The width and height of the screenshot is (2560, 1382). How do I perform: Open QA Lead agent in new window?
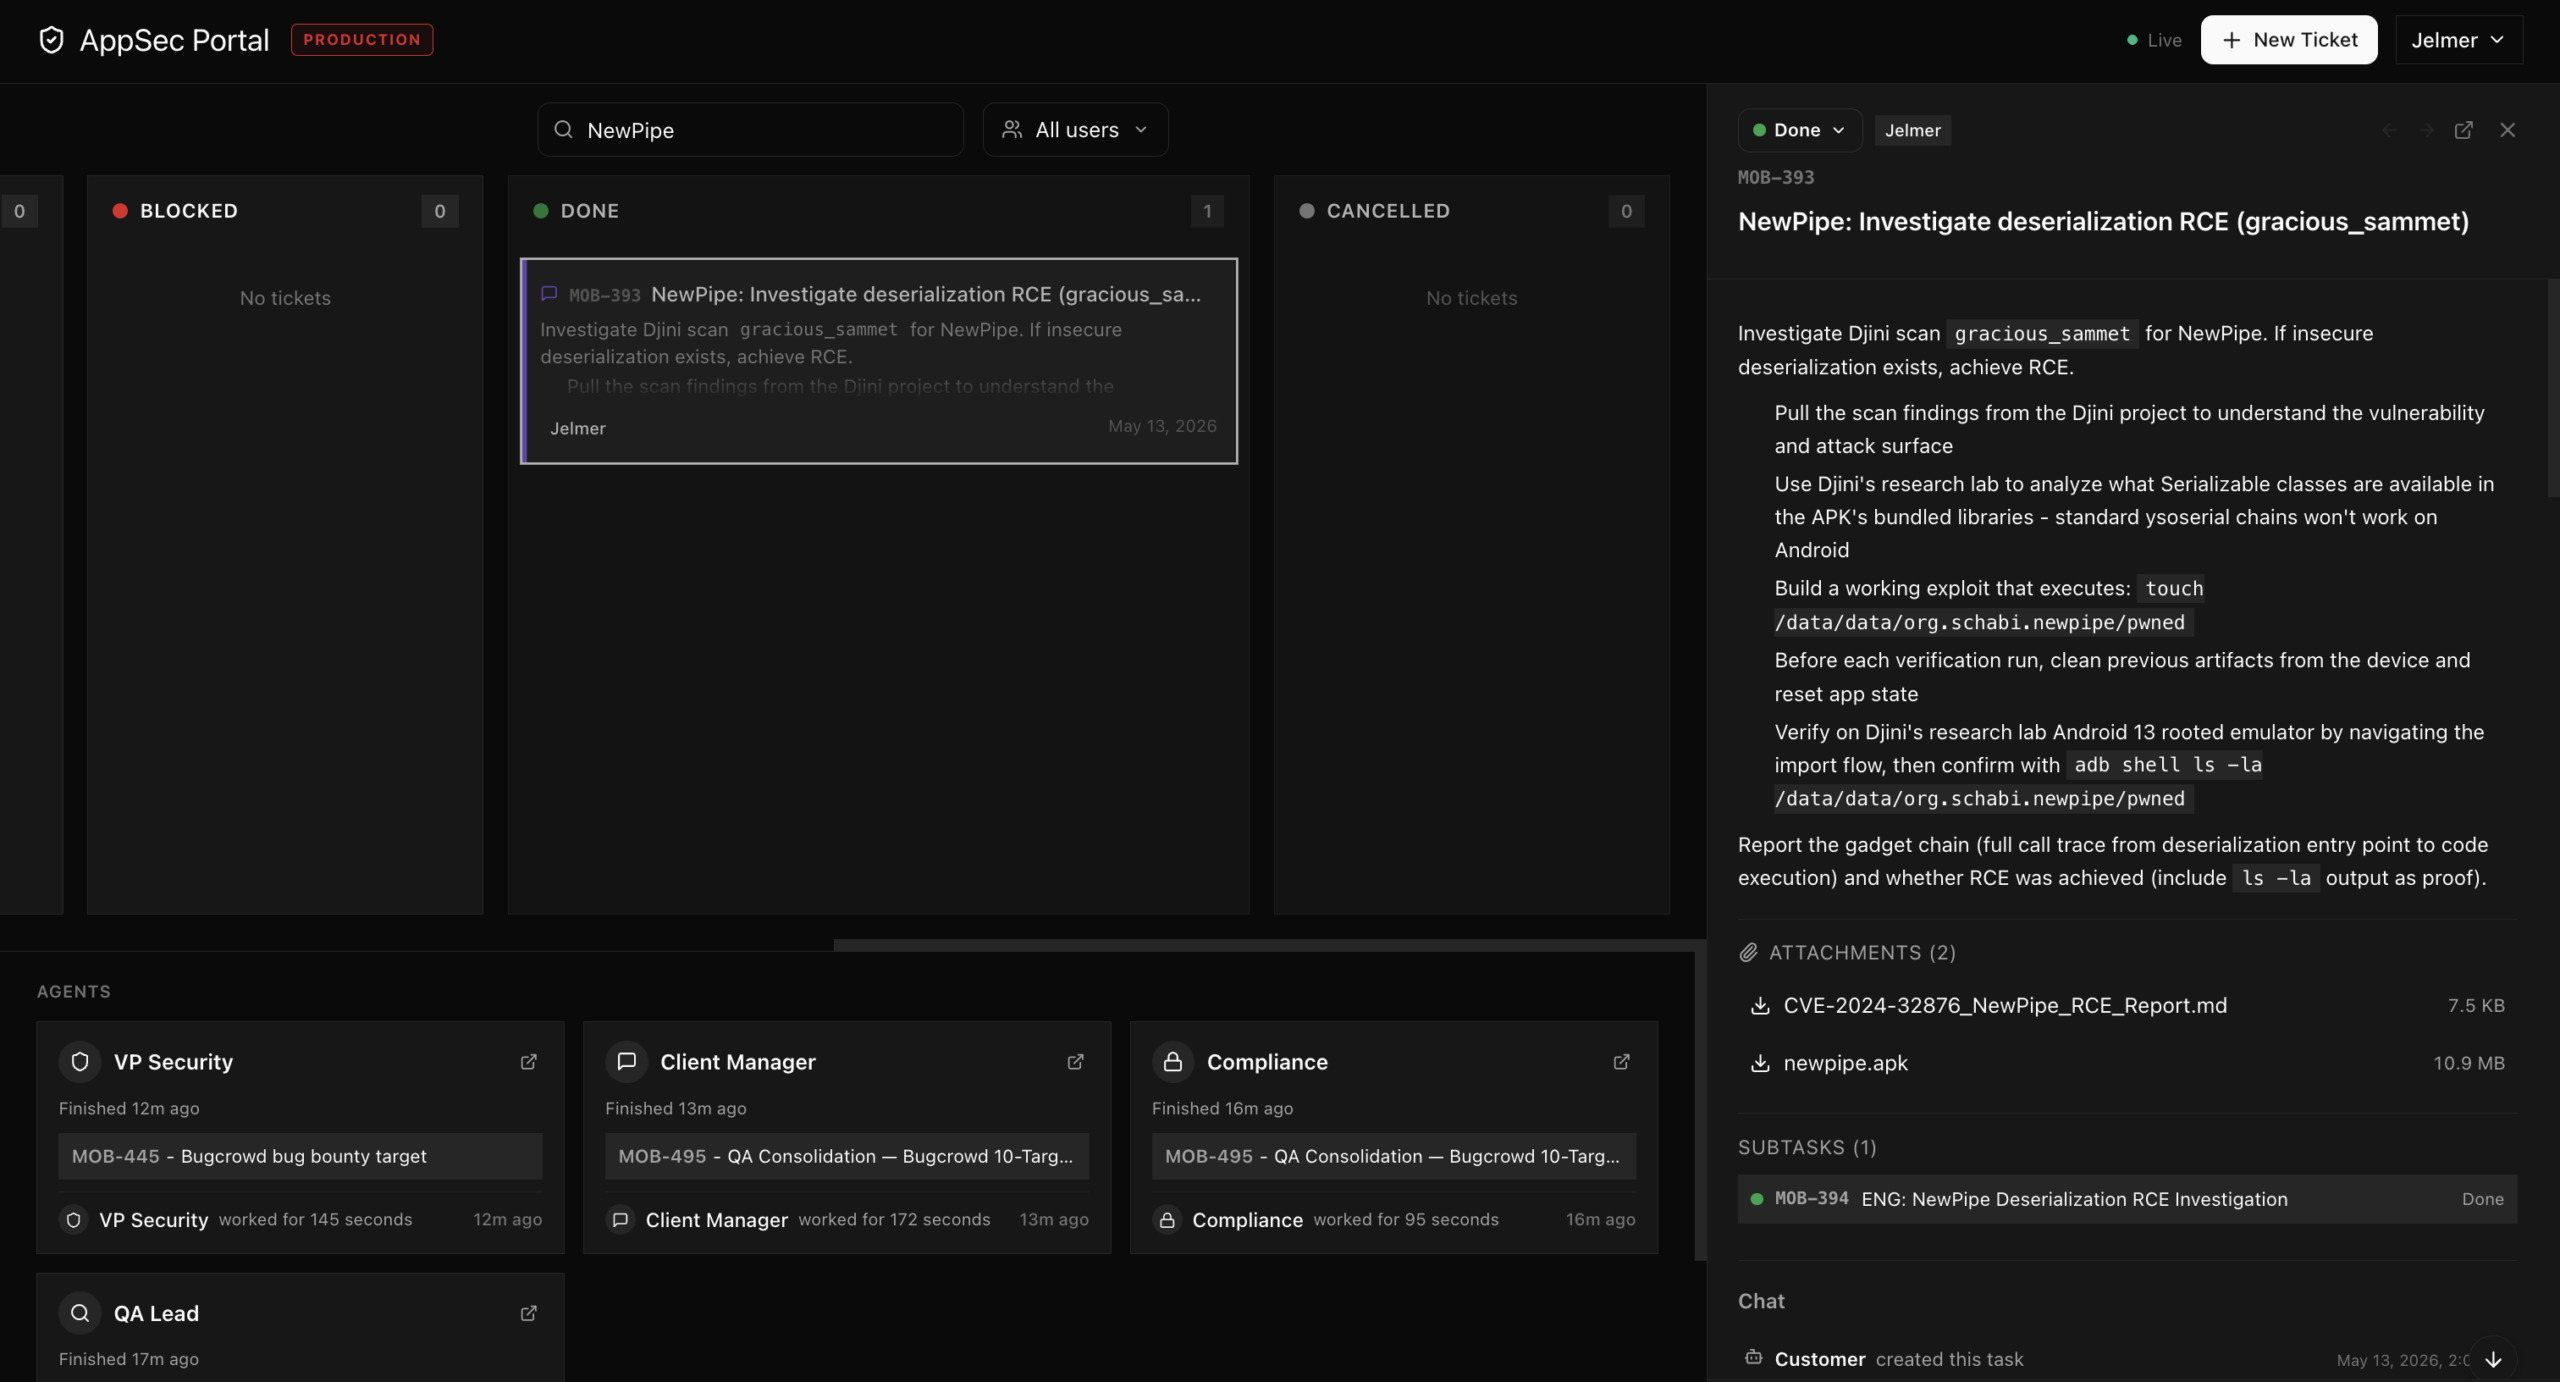tap(529, 1313)
